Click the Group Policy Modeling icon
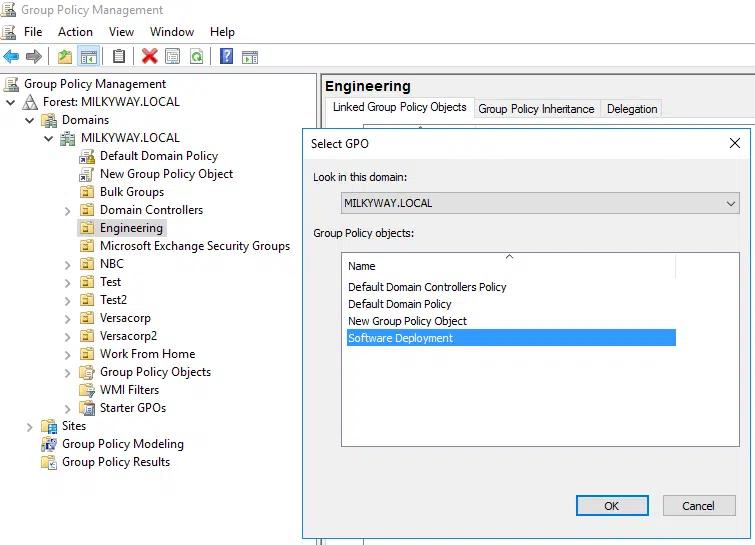This screenshot has height=545, width=755. coord(49,444)
